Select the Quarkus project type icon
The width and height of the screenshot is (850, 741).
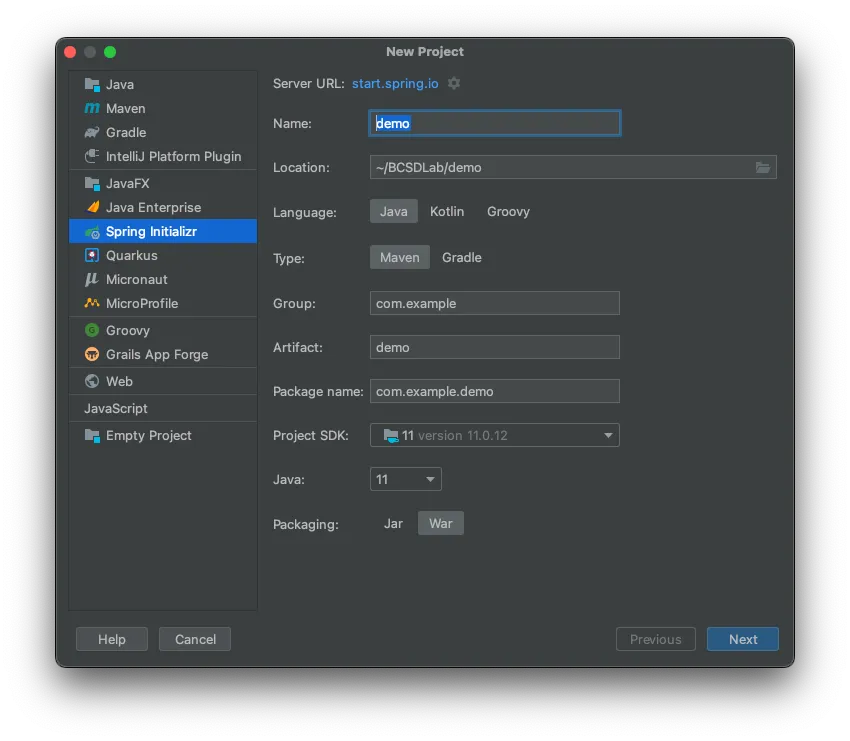(x=92, y=255)
